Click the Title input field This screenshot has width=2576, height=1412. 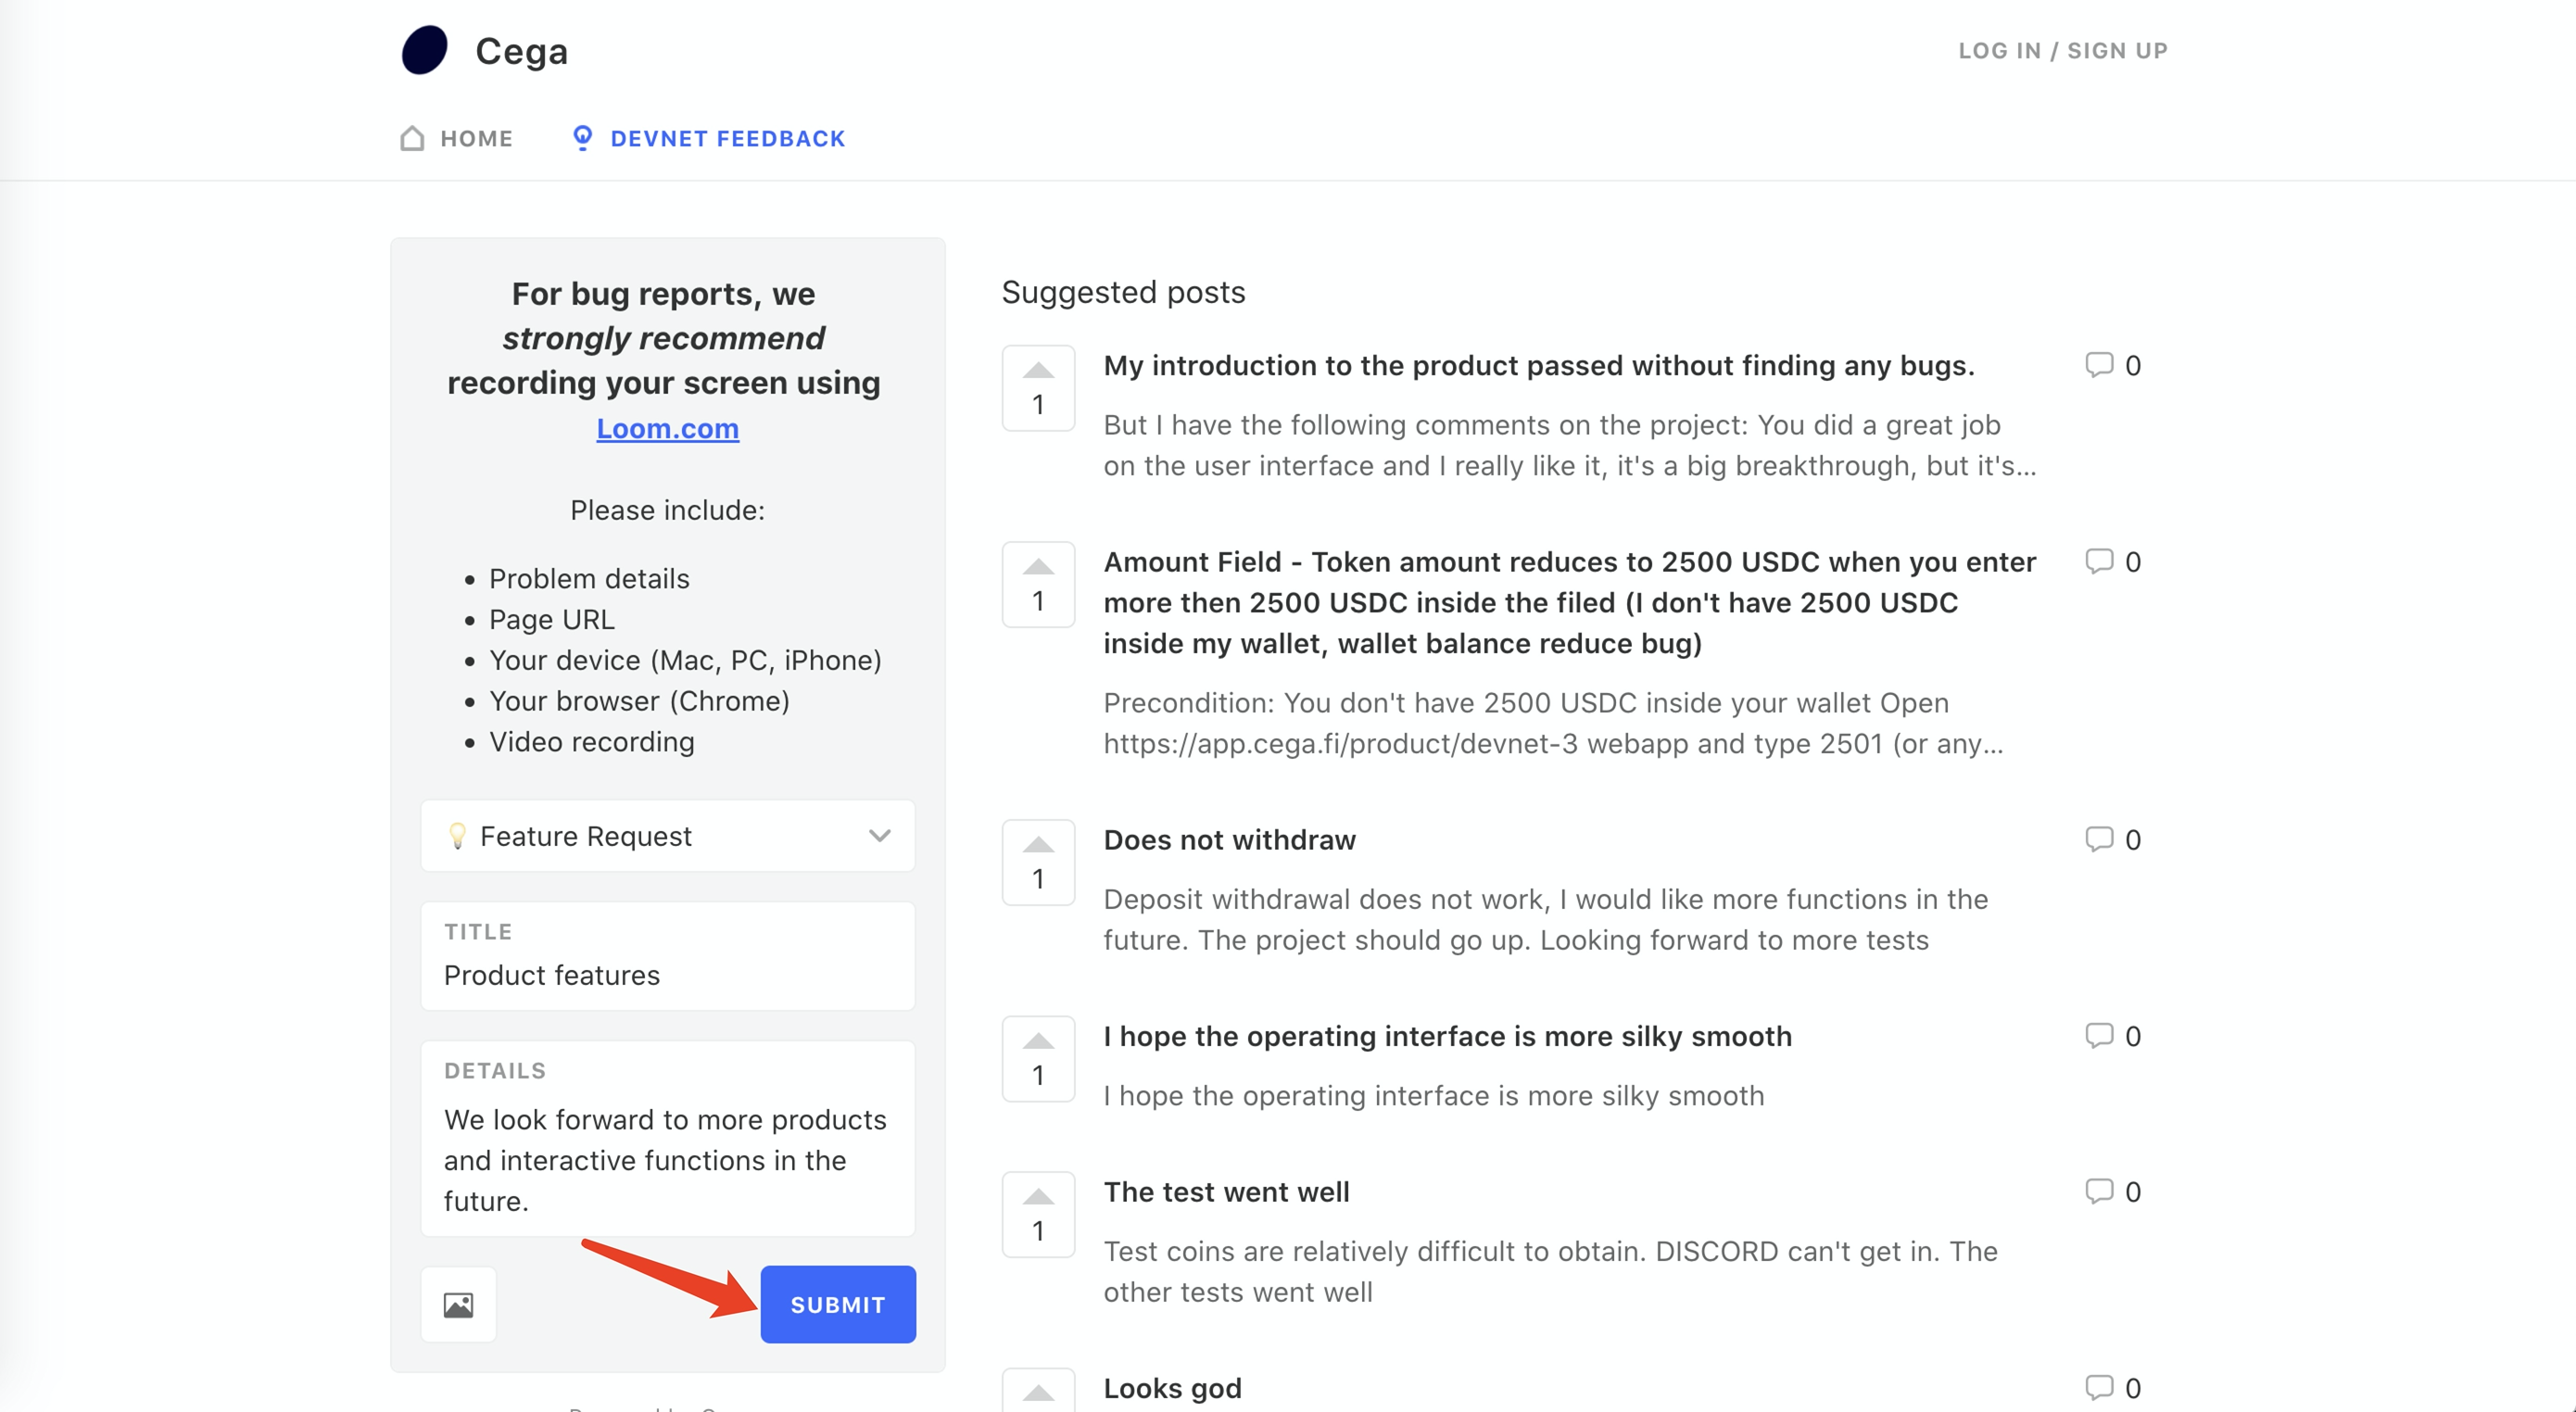point(667,974)
